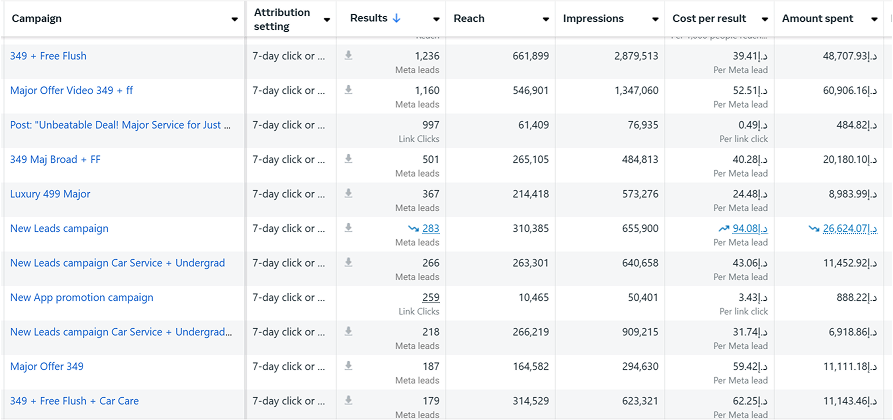Open the Post: "Unbeatable Deal!" campaign link
This screenshot has height=420, width=893.
pos(120,125)
